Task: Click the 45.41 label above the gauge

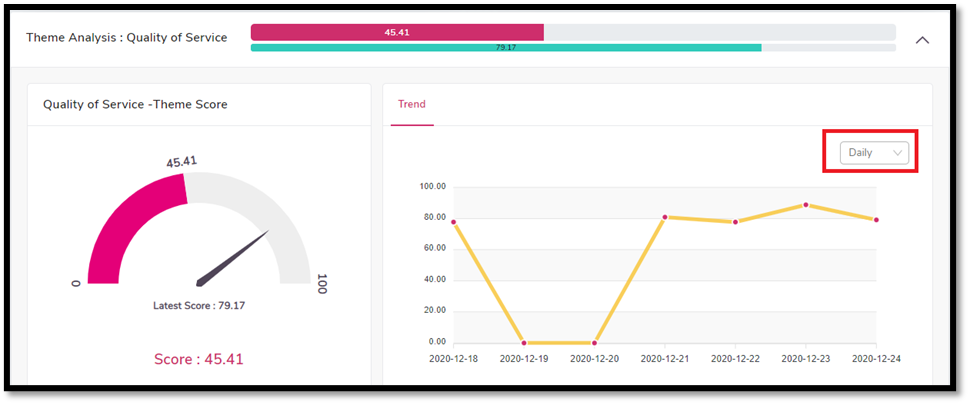Action: click(x=182, y=162)
